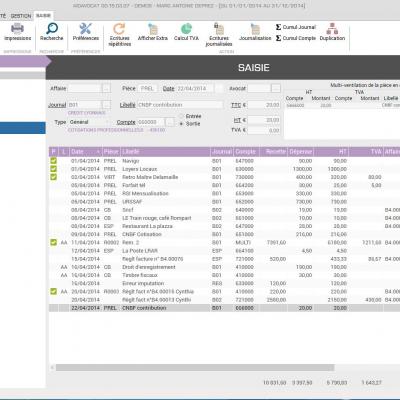Select the Sortie radio button
The width and height of the screenshot is (400, 400).
(x=181, y=124)
